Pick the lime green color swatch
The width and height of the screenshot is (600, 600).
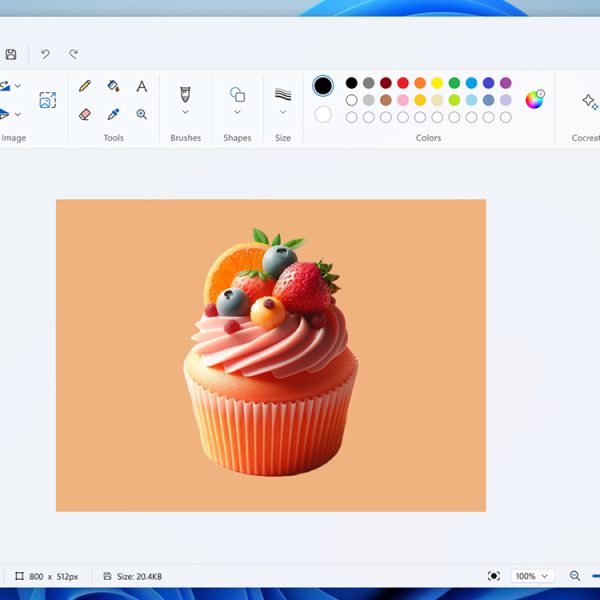(454, 100)
